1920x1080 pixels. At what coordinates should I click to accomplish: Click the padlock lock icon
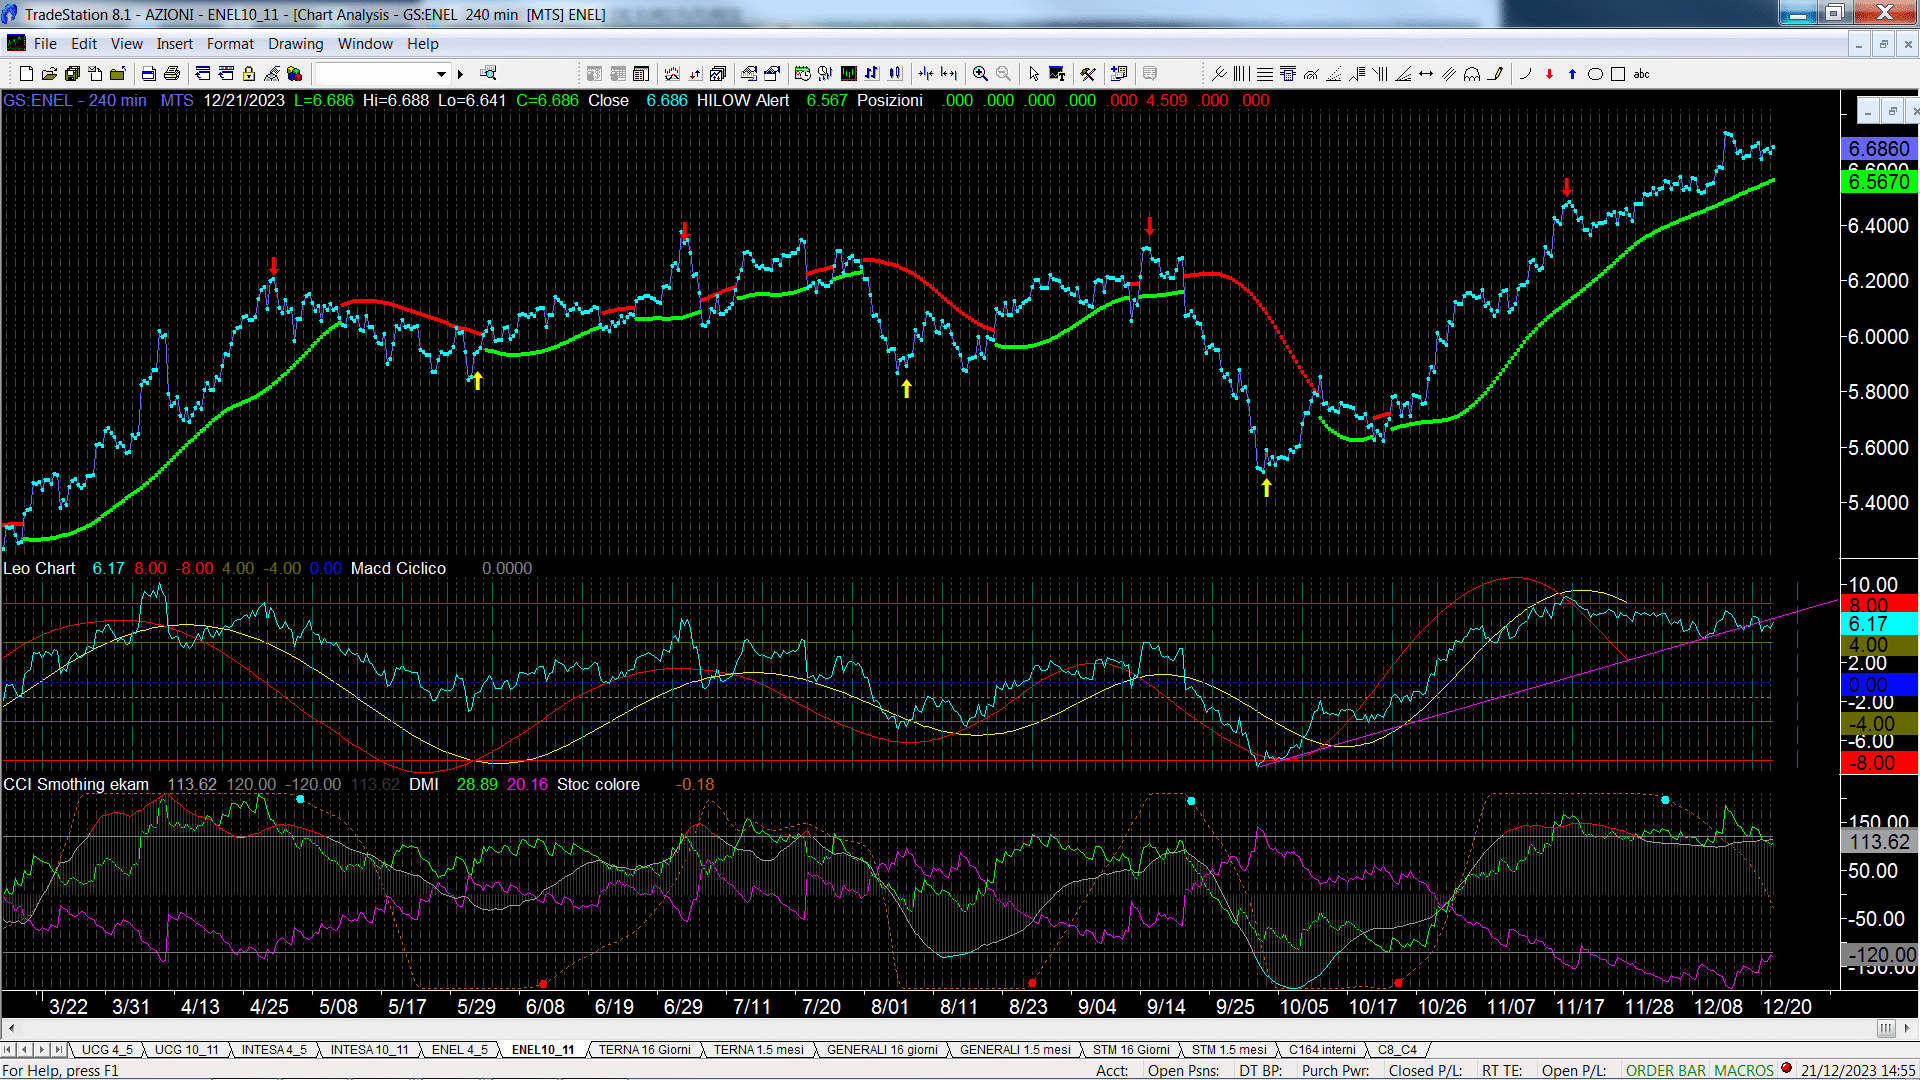[x=249, y=73]
